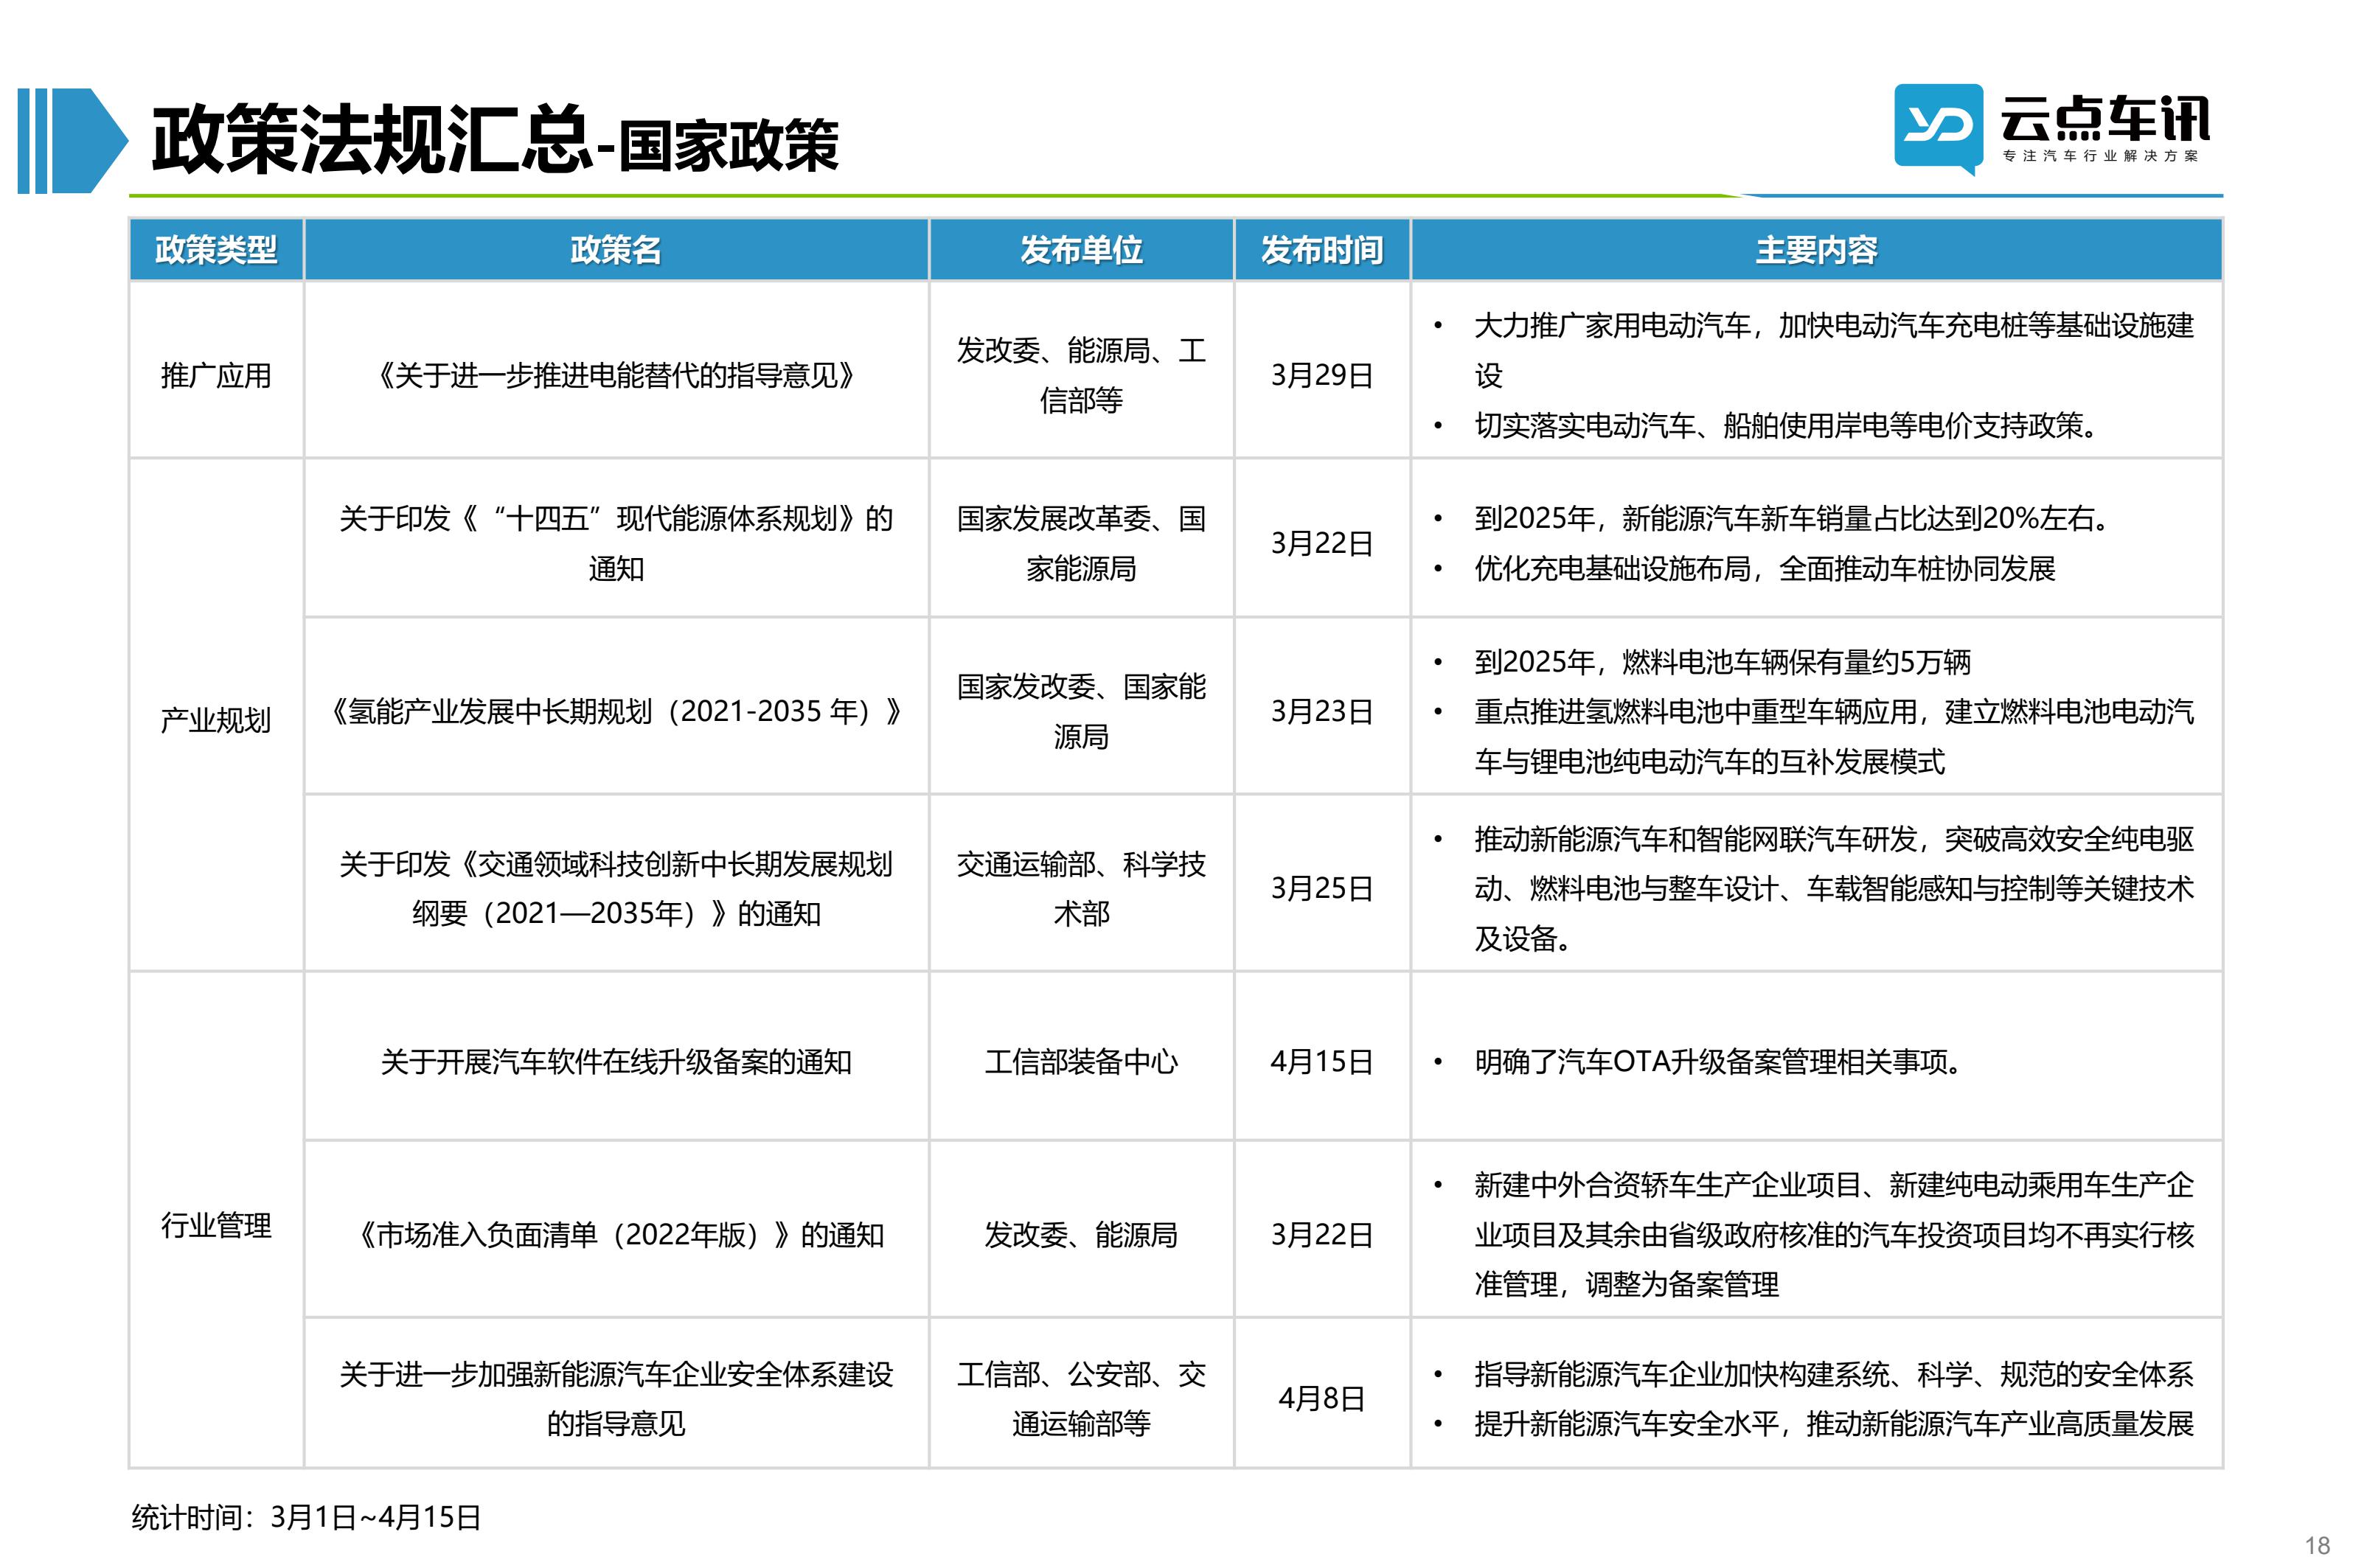The height and width of the screenshot is (1568, 2353).
Task: Select 《关于进一步推进电能替代的指导意见》 policy name
Action: pyautogui.click(x=616, y=376)
